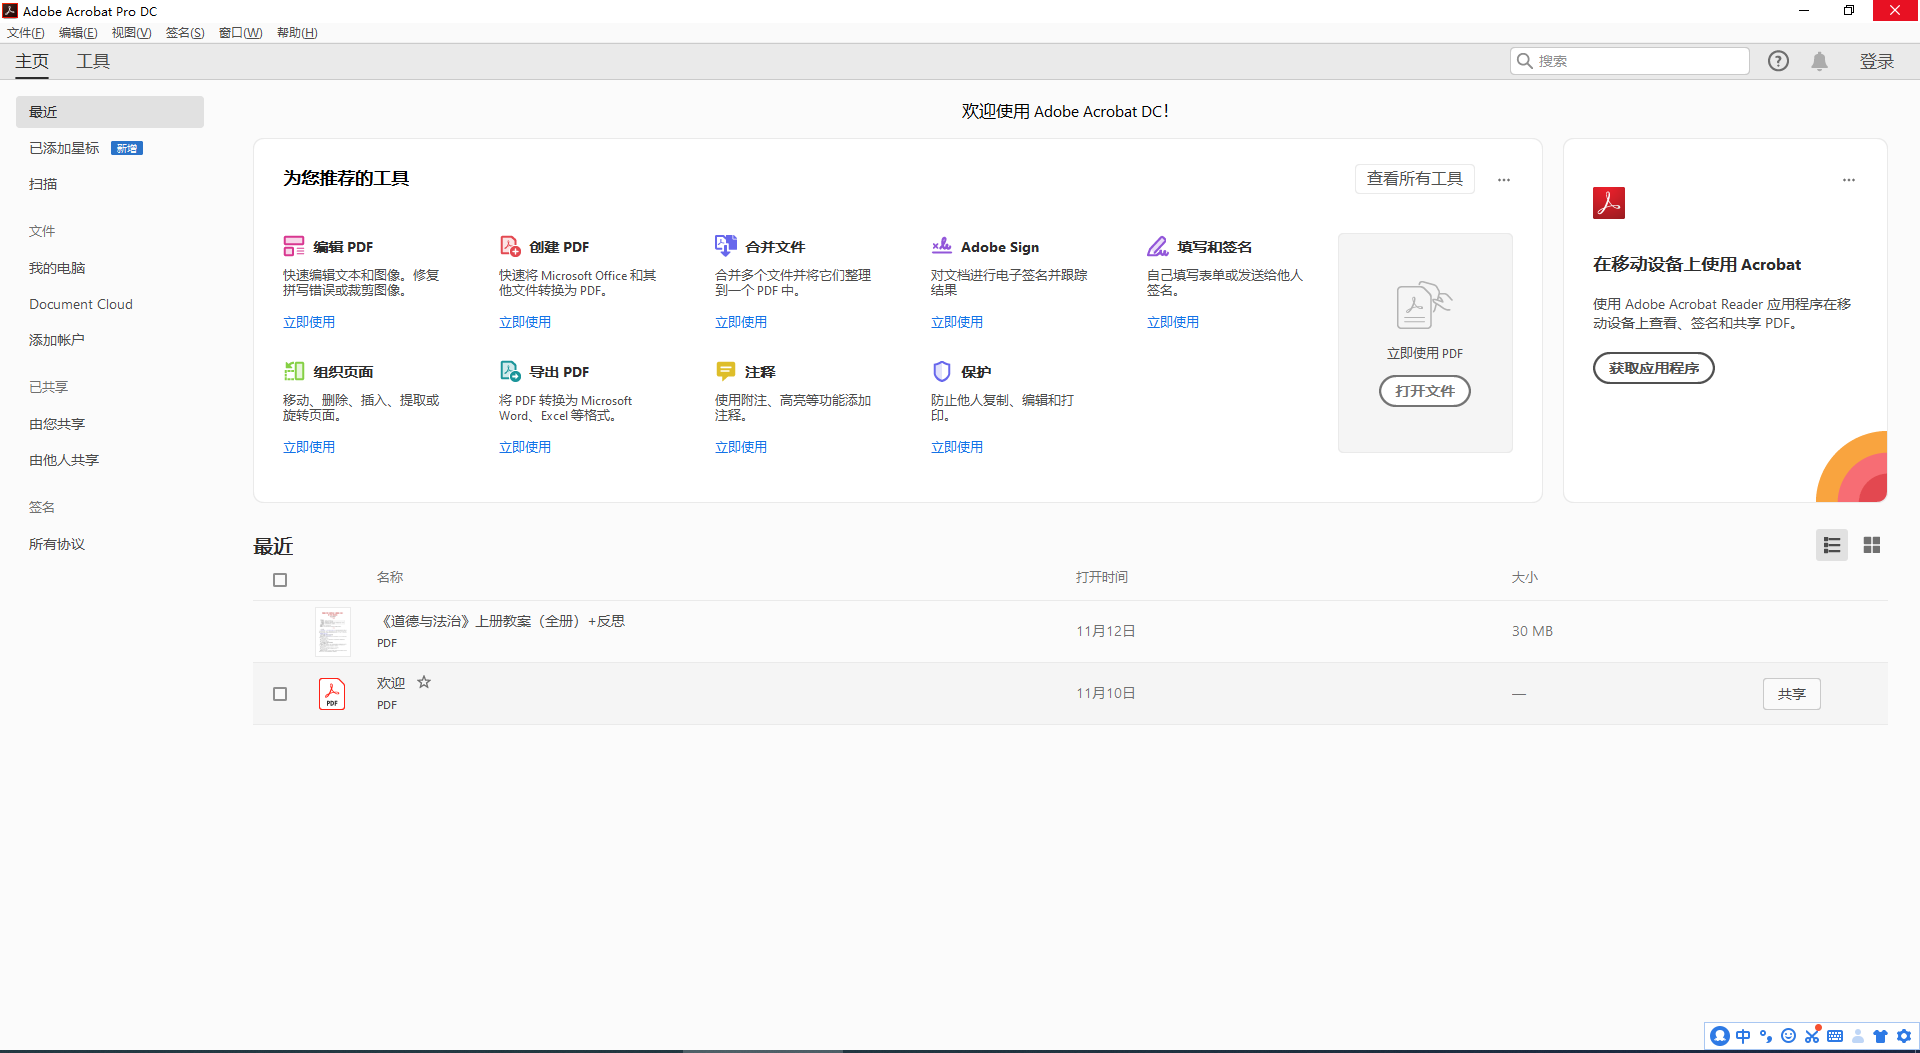Image resolution: width=1920 pixels, height=1053 pixels.
Task: Open the 视图(V) menu
Action: tap(131, 33)
